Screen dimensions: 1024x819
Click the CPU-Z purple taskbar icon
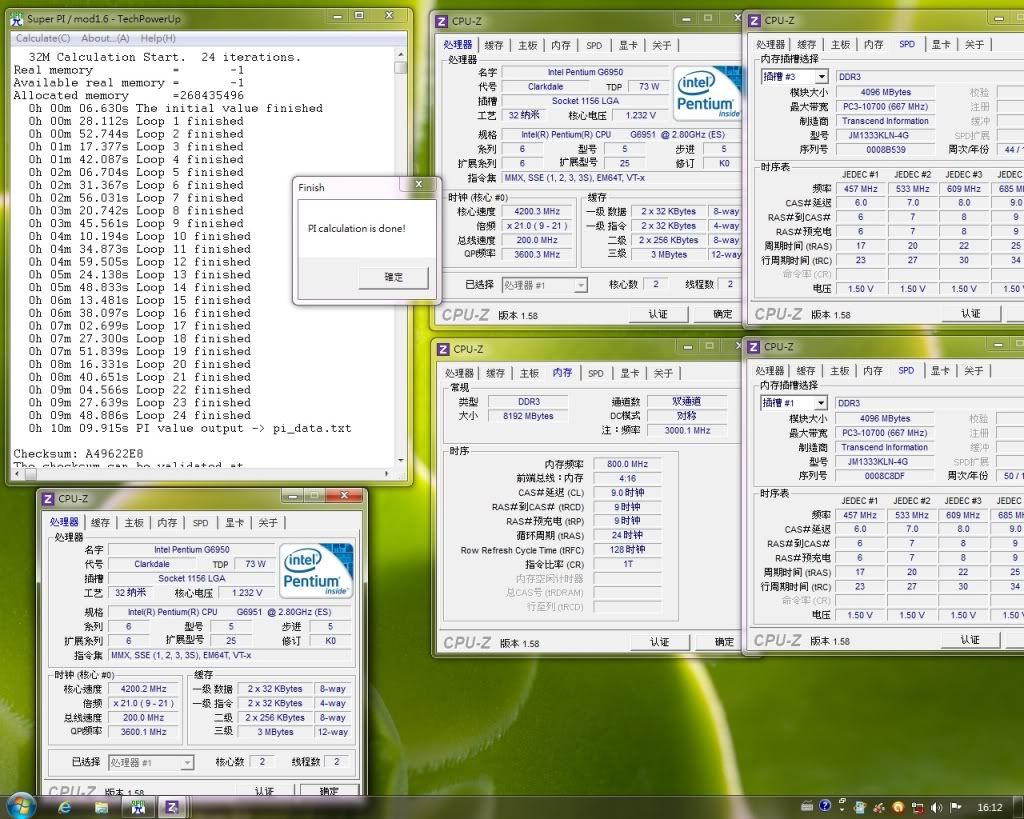(x=172, y=806)
